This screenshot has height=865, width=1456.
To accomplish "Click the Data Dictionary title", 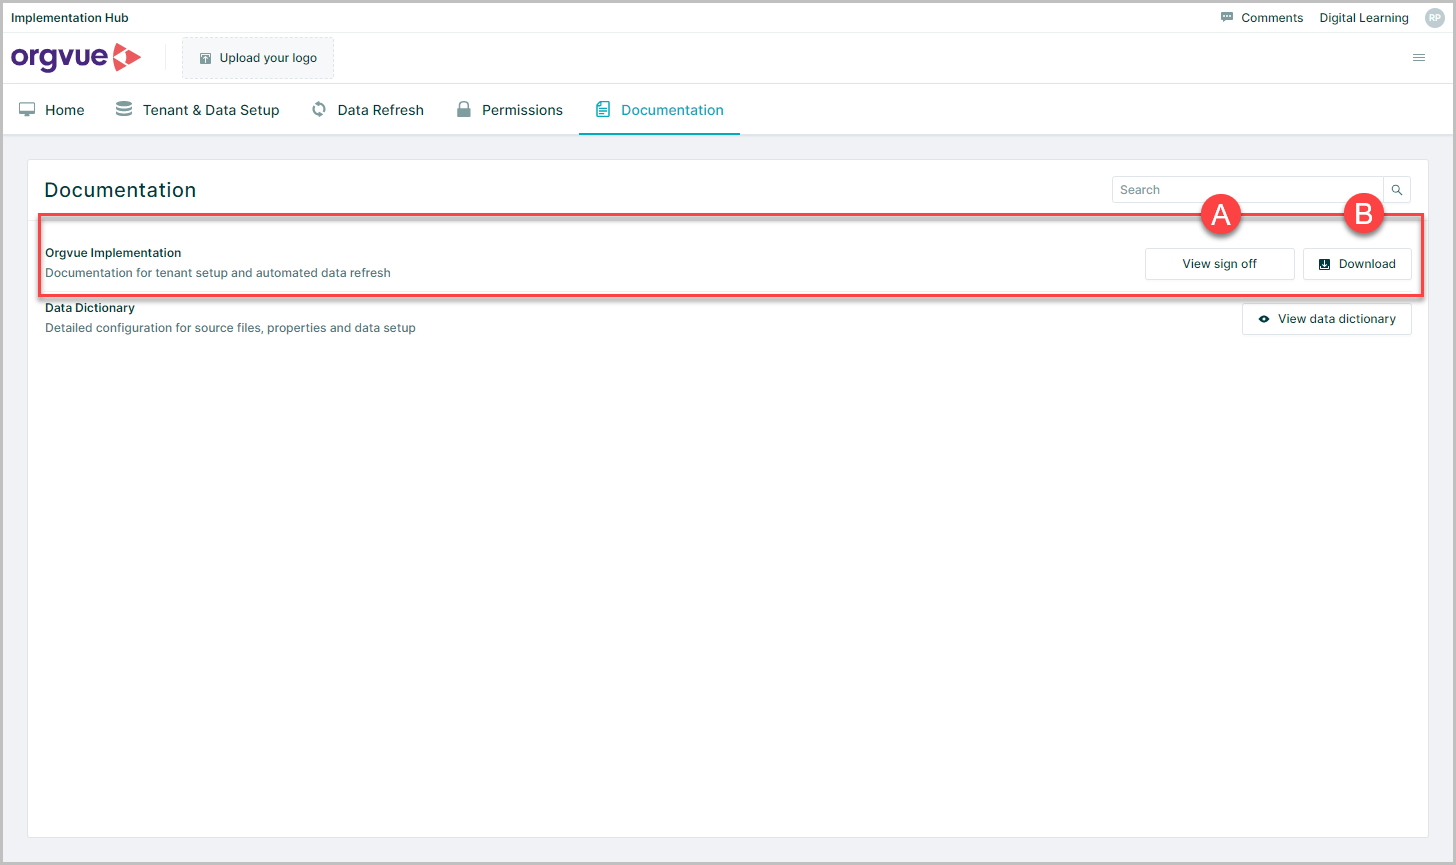I will 90,308.
